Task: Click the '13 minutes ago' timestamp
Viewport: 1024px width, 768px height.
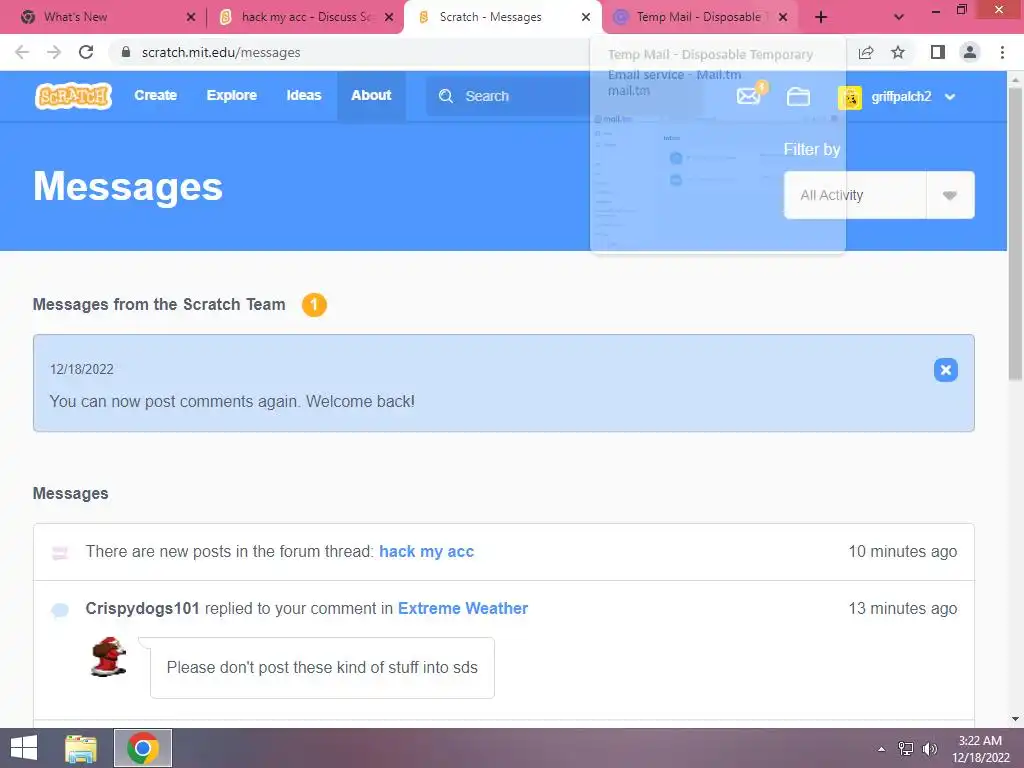Action: click(x=903, y=608)
